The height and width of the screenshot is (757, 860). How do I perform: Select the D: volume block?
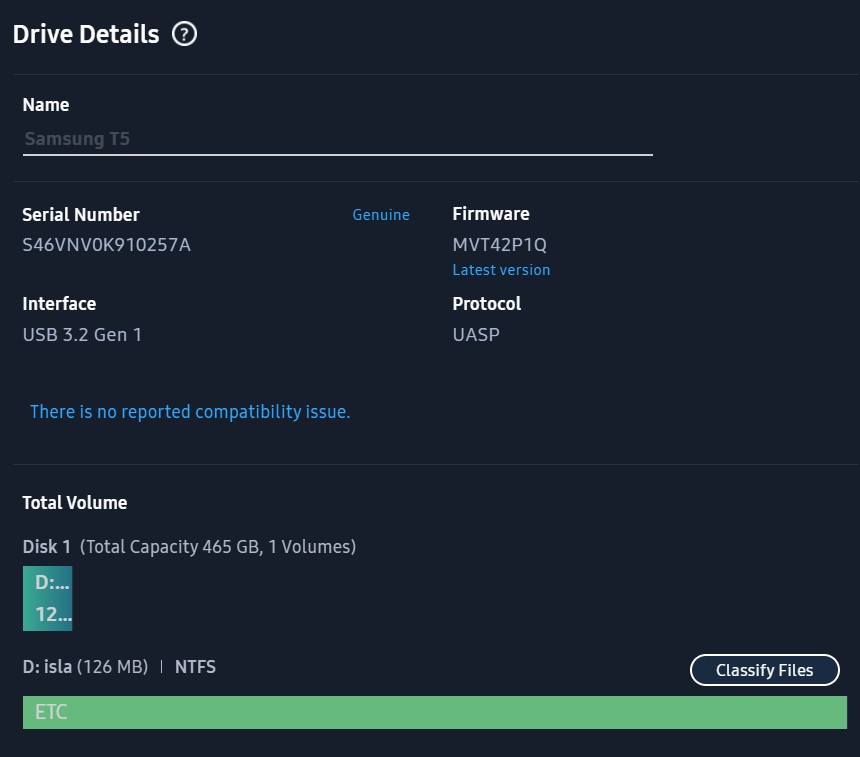tap(47, 598)
